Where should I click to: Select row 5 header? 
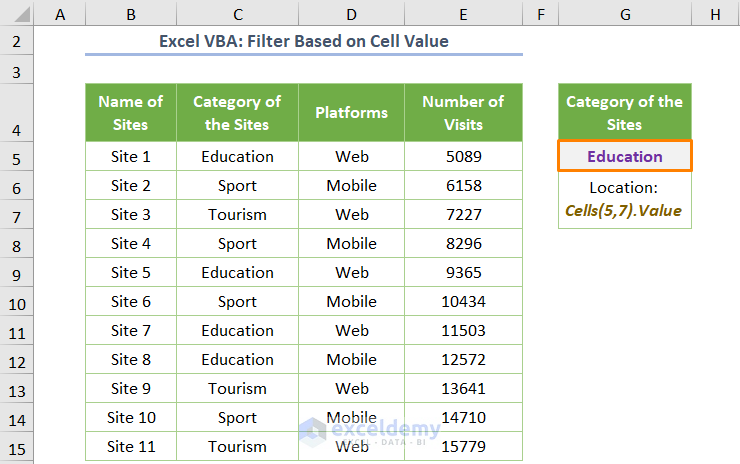coord(17,157)
